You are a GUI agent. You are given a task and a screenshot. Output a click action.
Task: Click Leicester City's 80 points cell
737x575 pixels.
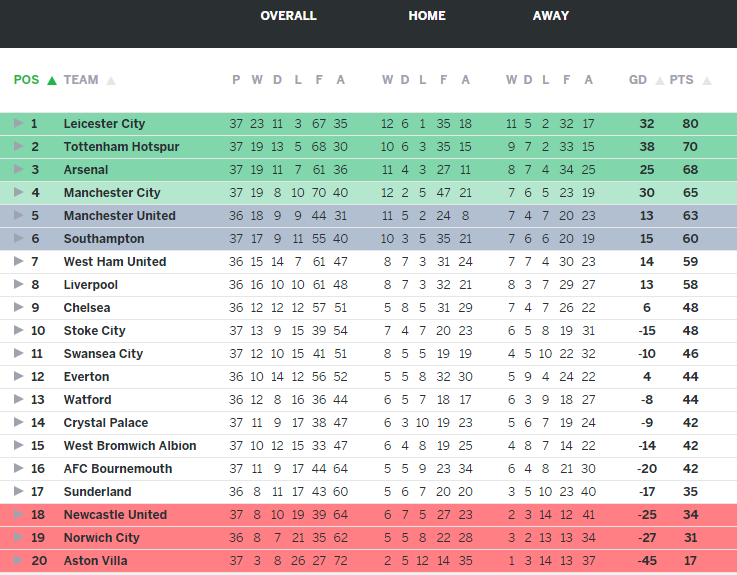point(690,124)
